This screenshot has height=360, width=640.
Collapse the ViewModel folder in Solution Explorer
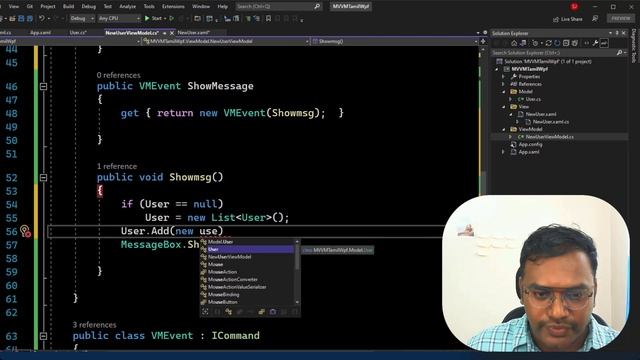click(x=504, y=129)
